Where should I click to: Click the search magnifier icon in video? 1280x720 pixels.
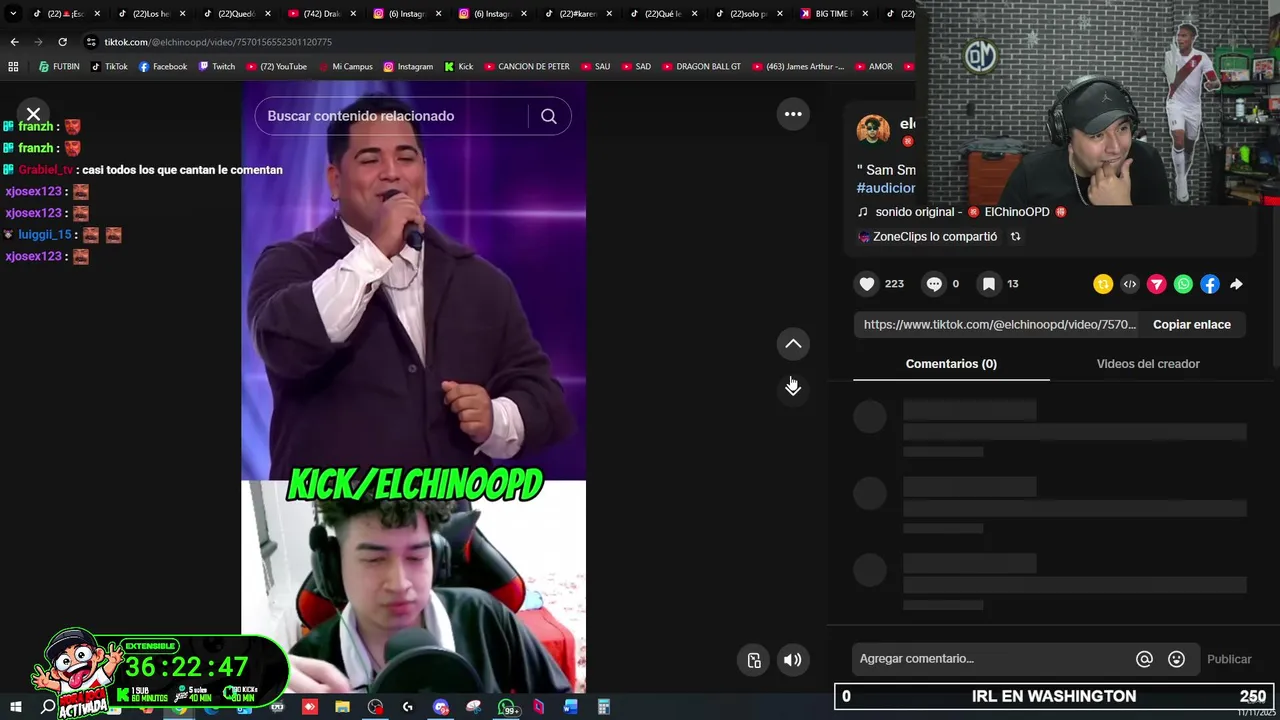[x=549, y=116]
